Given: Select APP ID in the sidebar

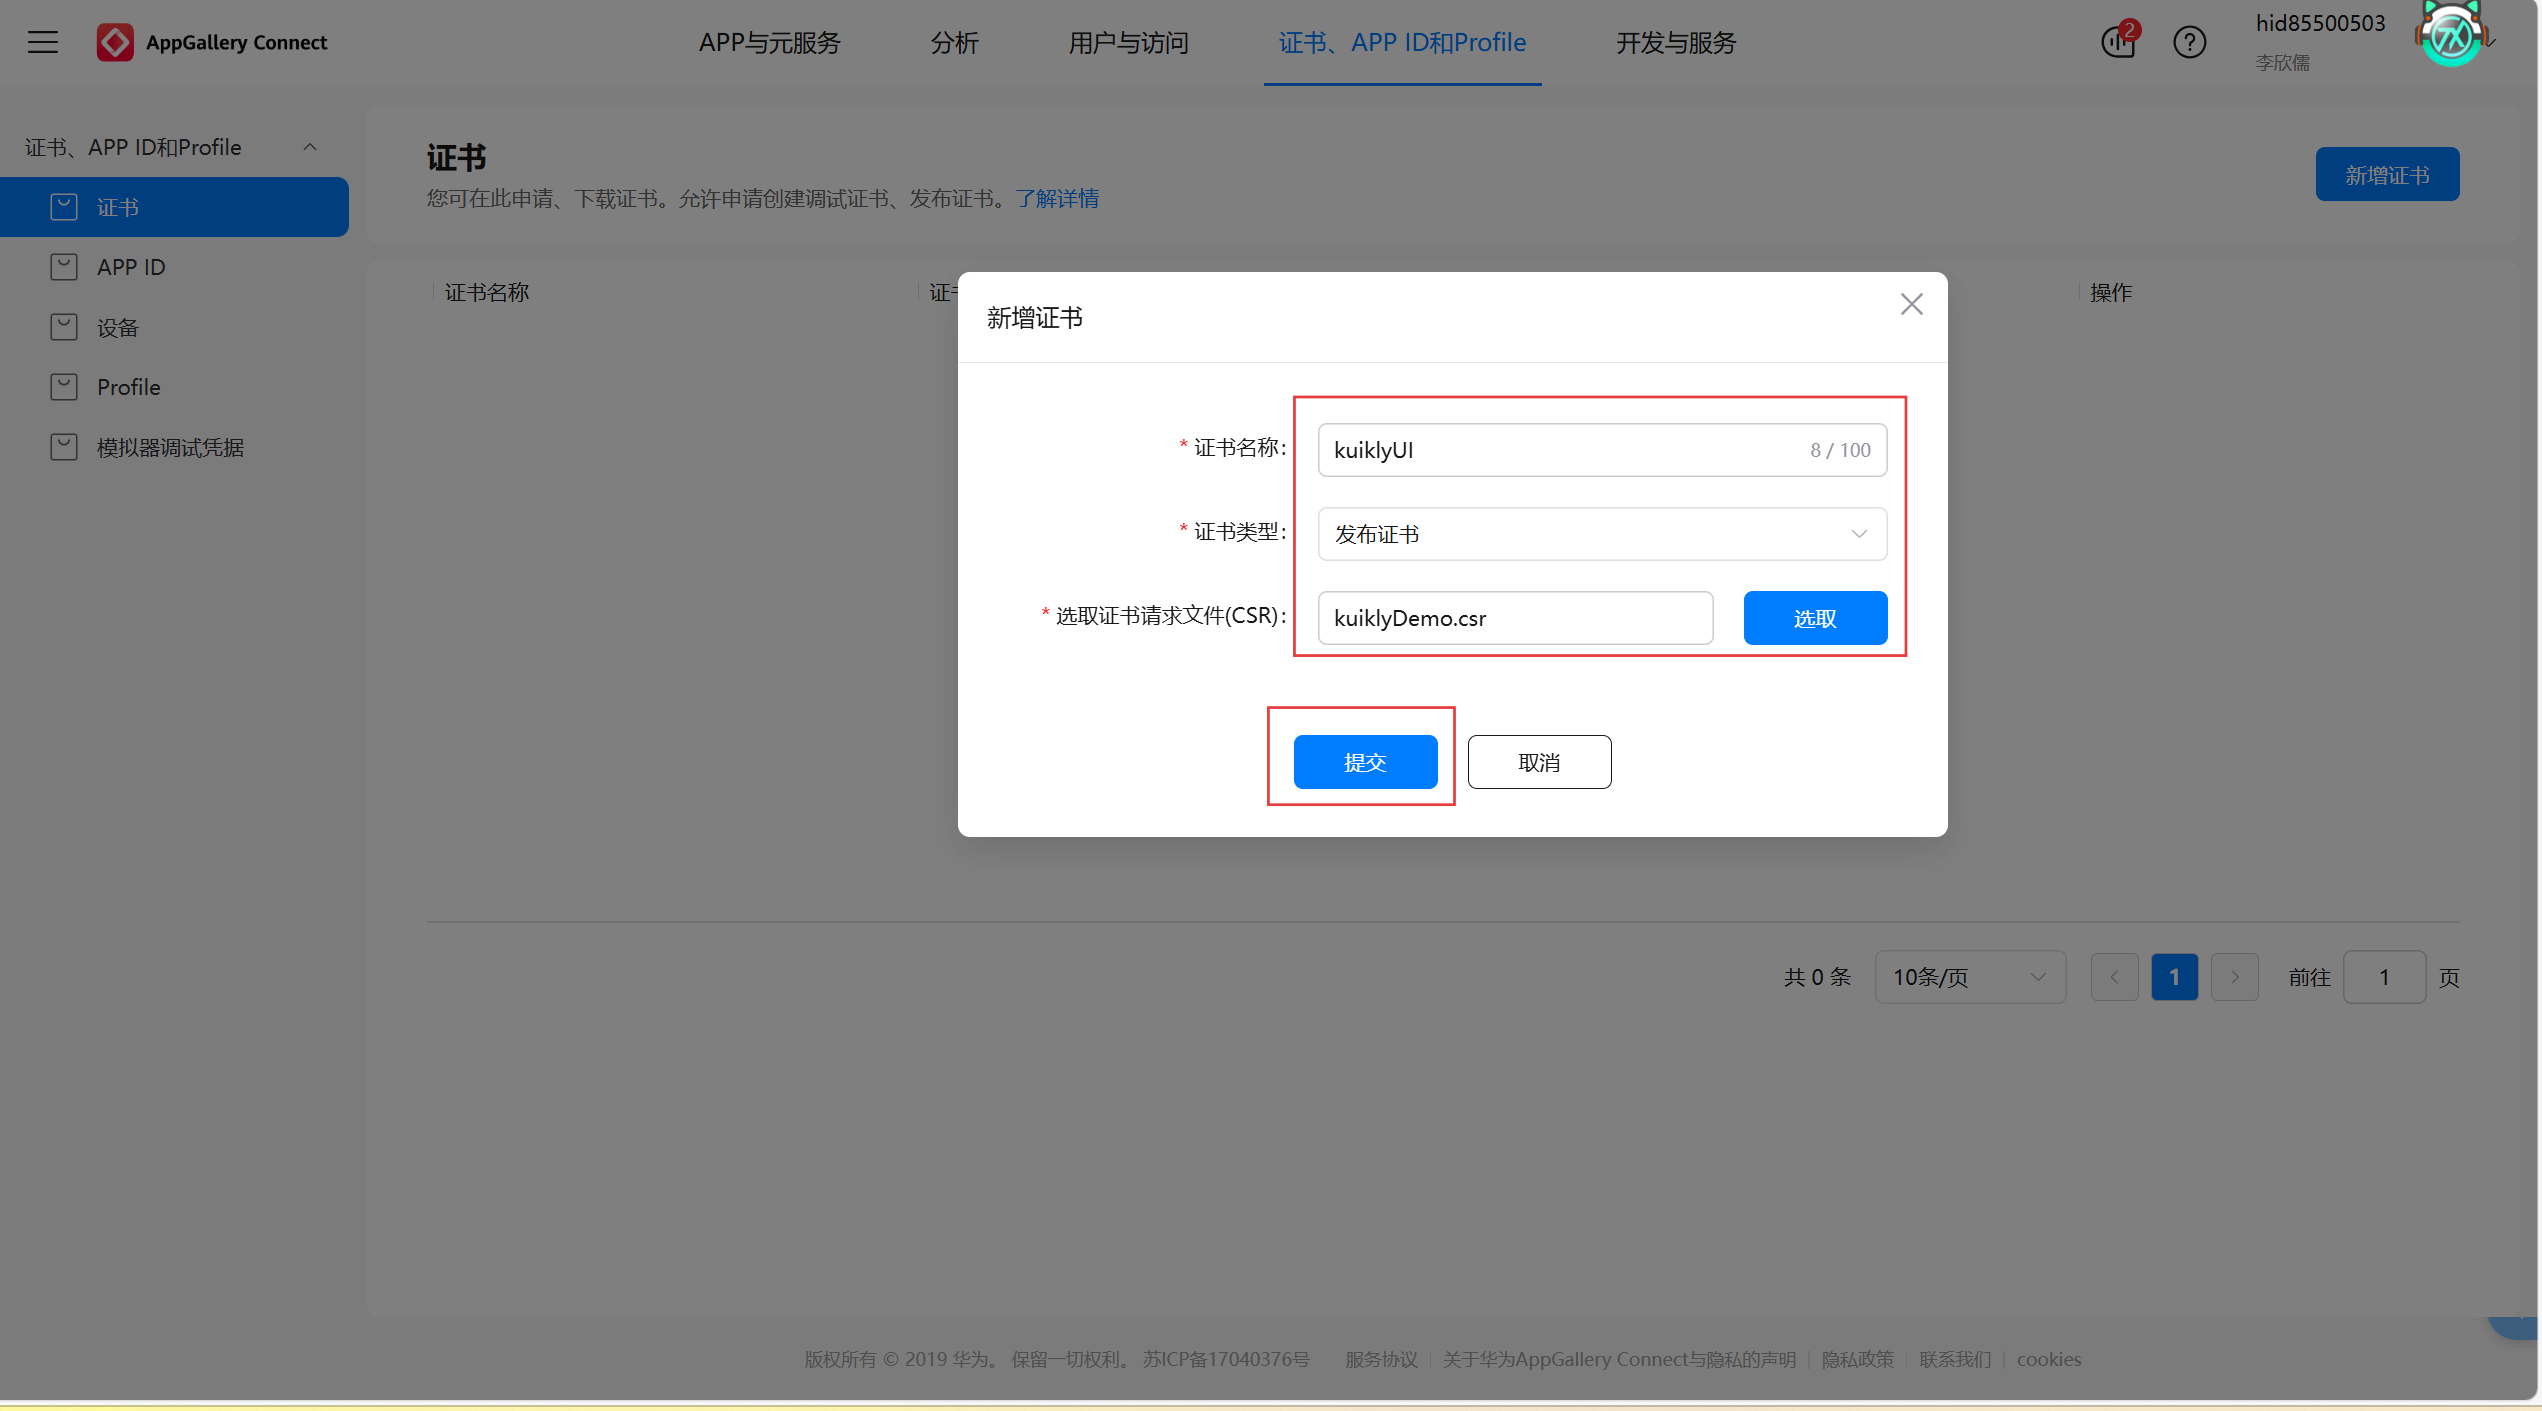Looking at the screenshot, I should click(131, 267).
